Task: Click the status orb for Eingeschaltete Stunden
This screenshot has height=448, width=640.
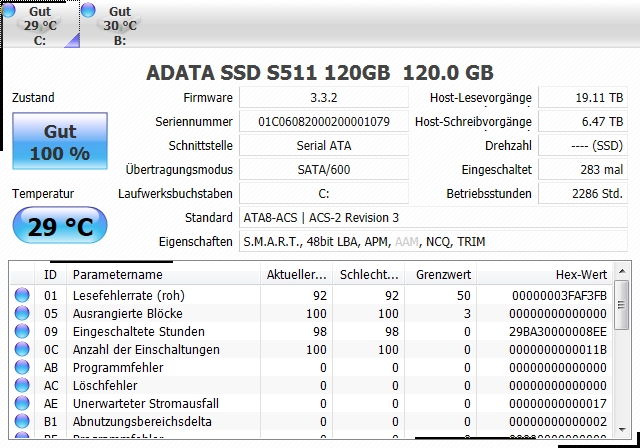Action: [22, 331]
